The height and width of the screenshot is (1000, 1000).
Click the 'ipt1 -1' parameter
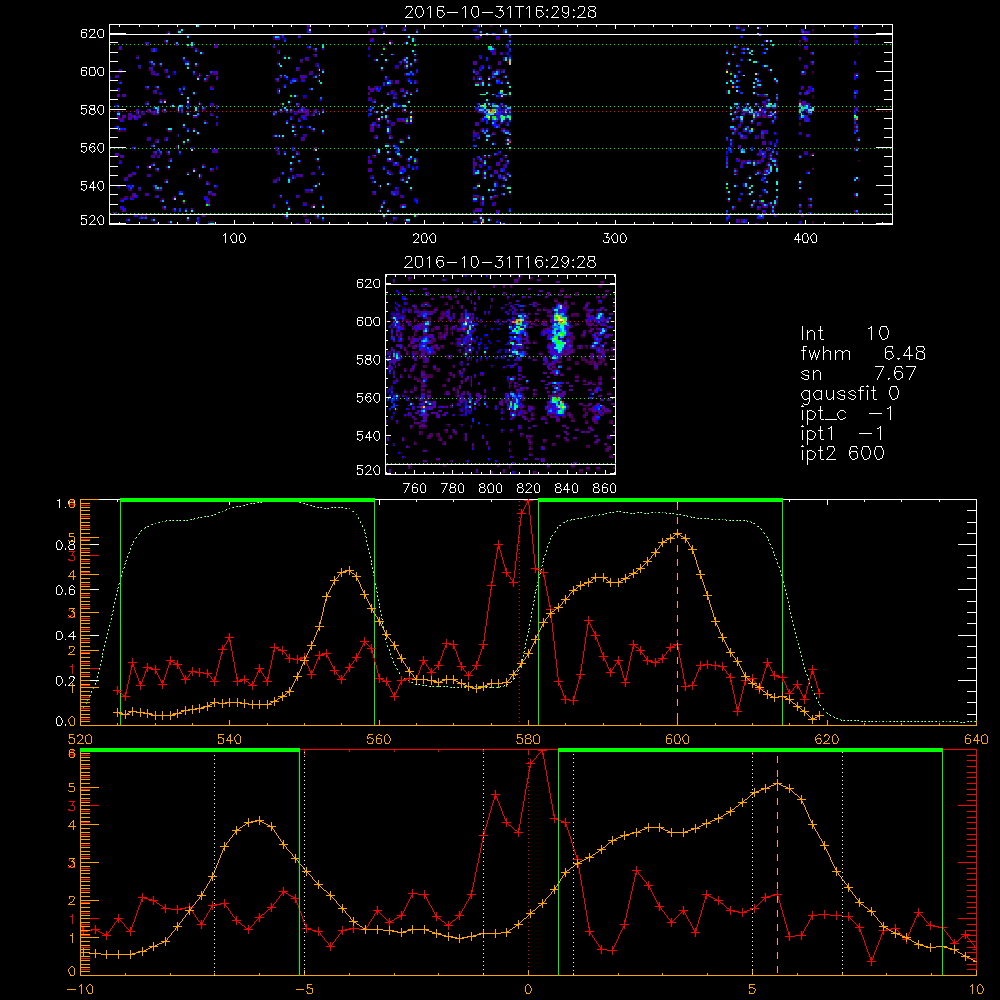point(842,434)
